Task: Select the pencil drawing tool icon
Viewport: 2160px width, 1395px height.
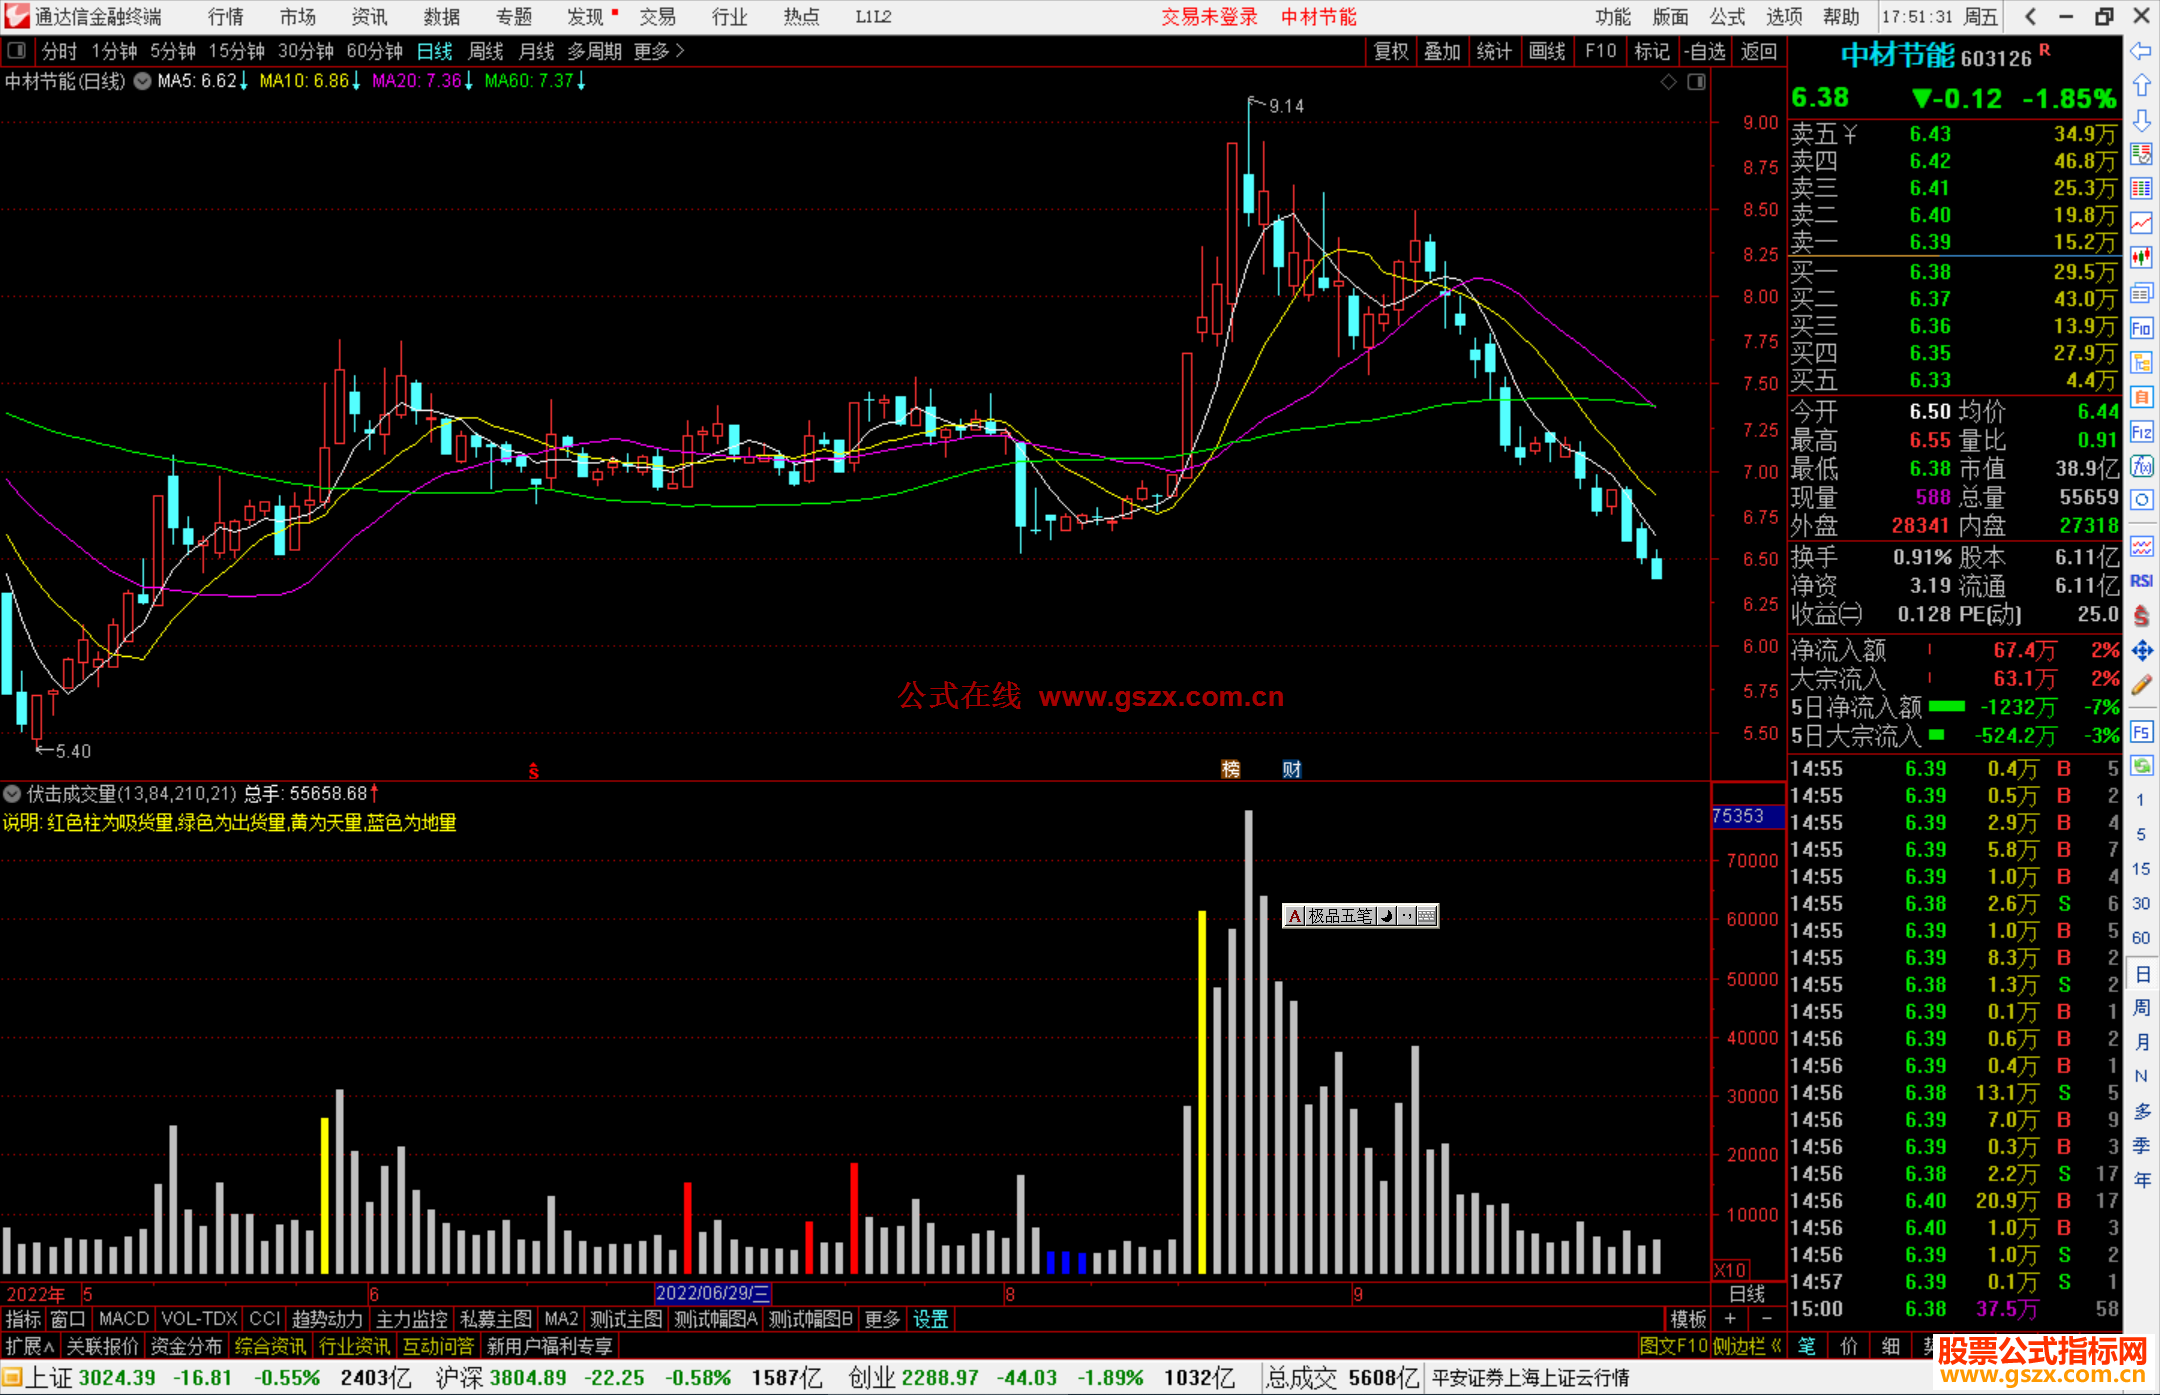Action: click(x=2141, y=685)
